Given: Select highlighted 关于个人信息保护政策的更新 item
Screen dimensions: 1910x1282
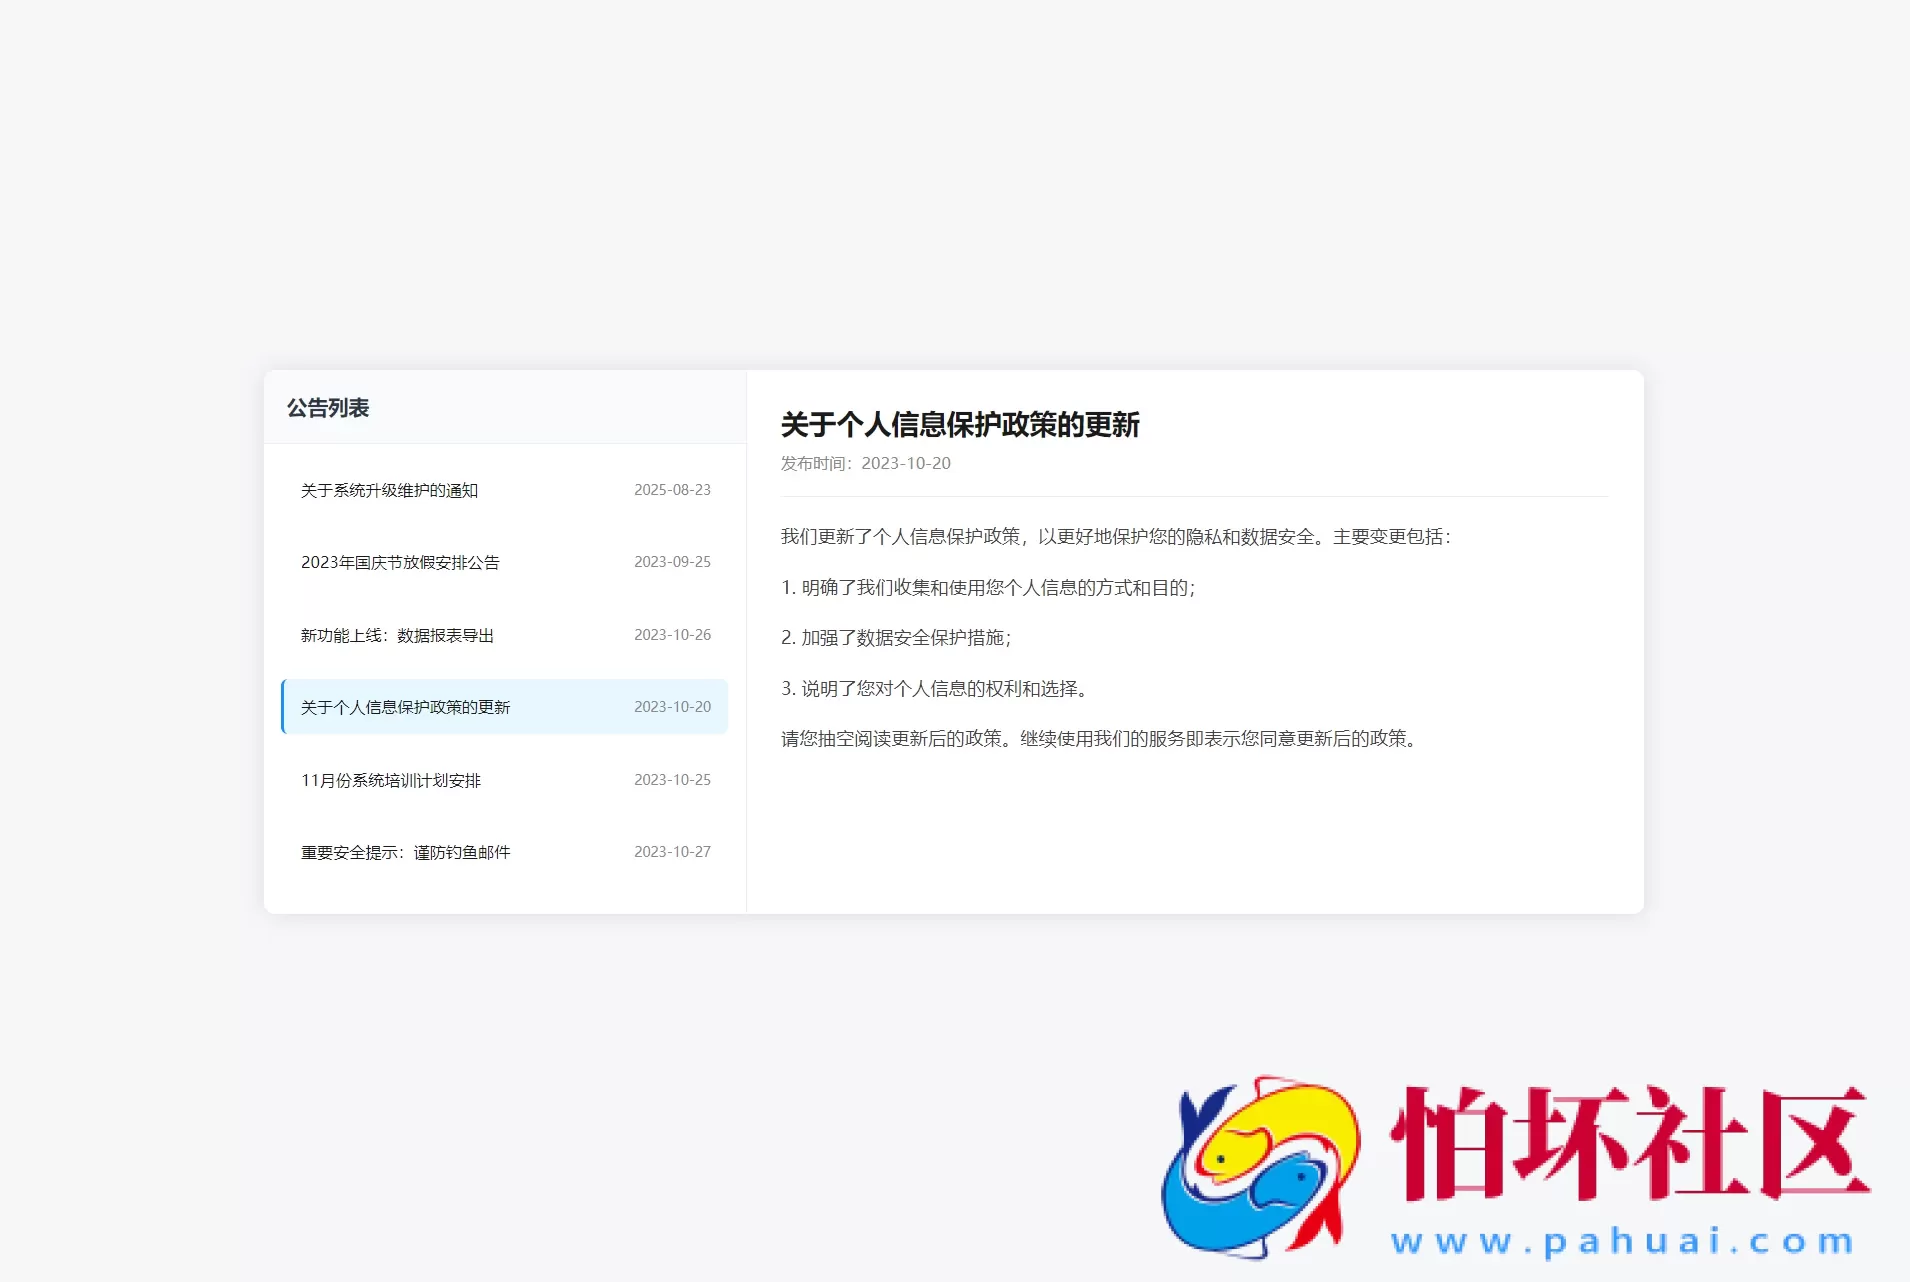Looking at the screenshot, I should tap(406, 706).
